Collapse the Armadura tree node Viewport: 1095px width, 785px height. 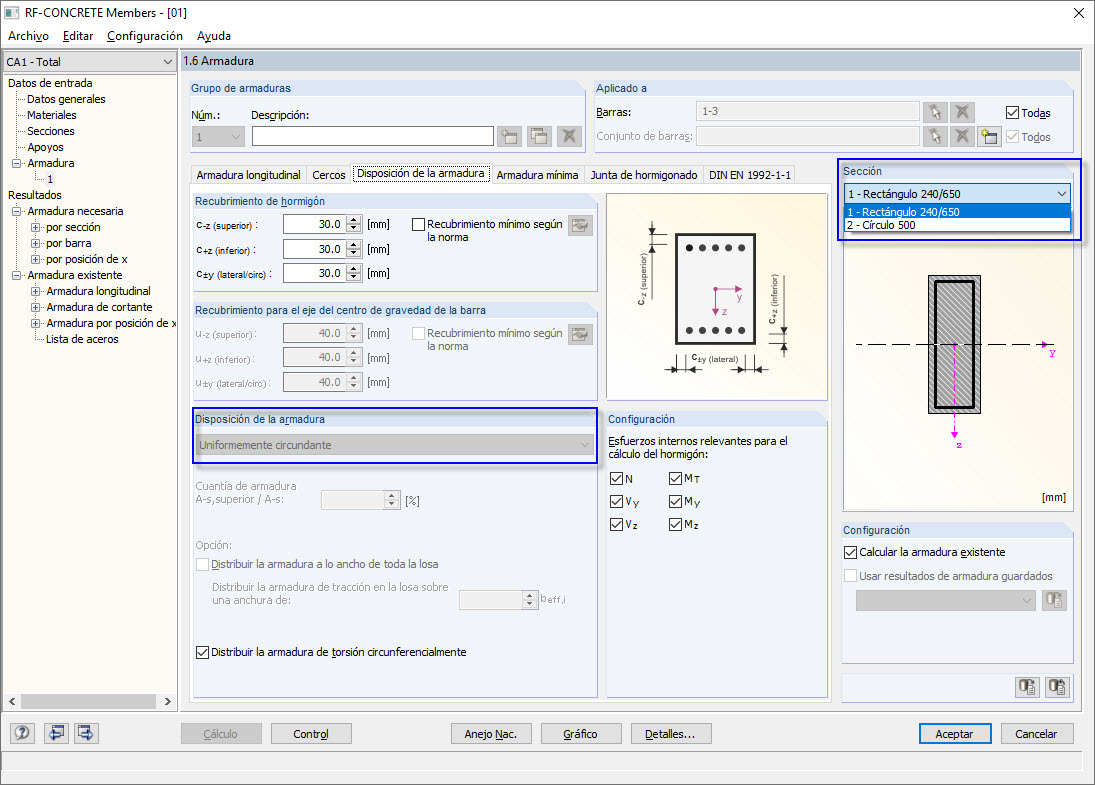[x=16, y=163]
